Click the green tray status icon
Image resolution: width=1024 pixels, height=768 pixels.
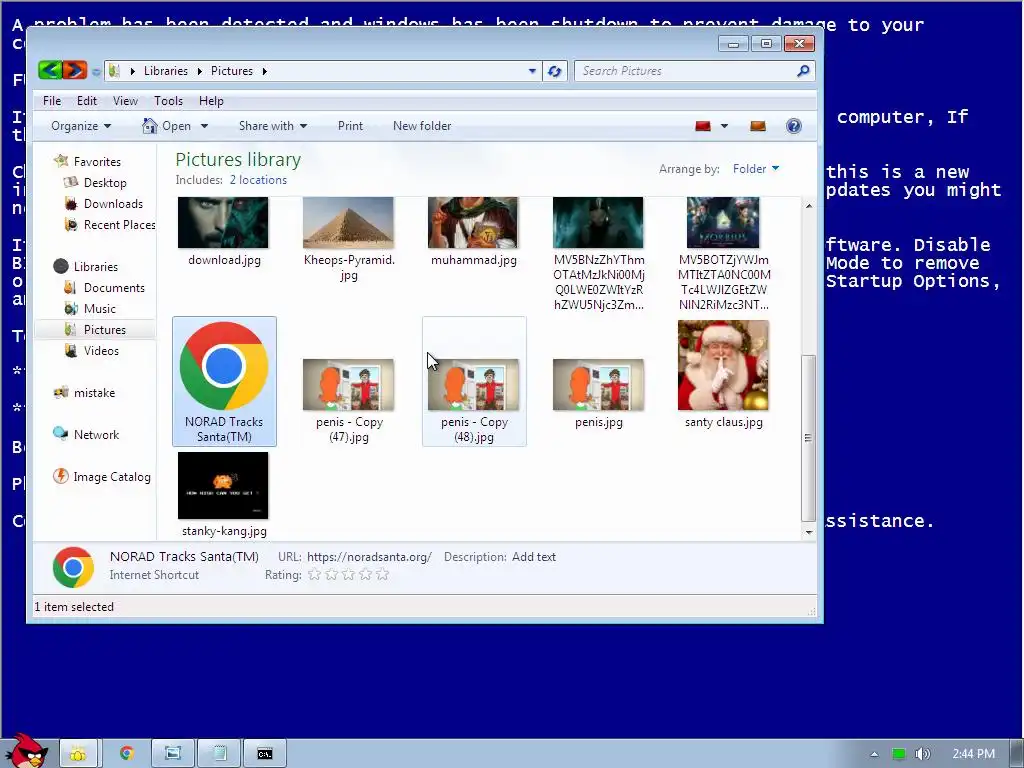(x=899, y=754)
